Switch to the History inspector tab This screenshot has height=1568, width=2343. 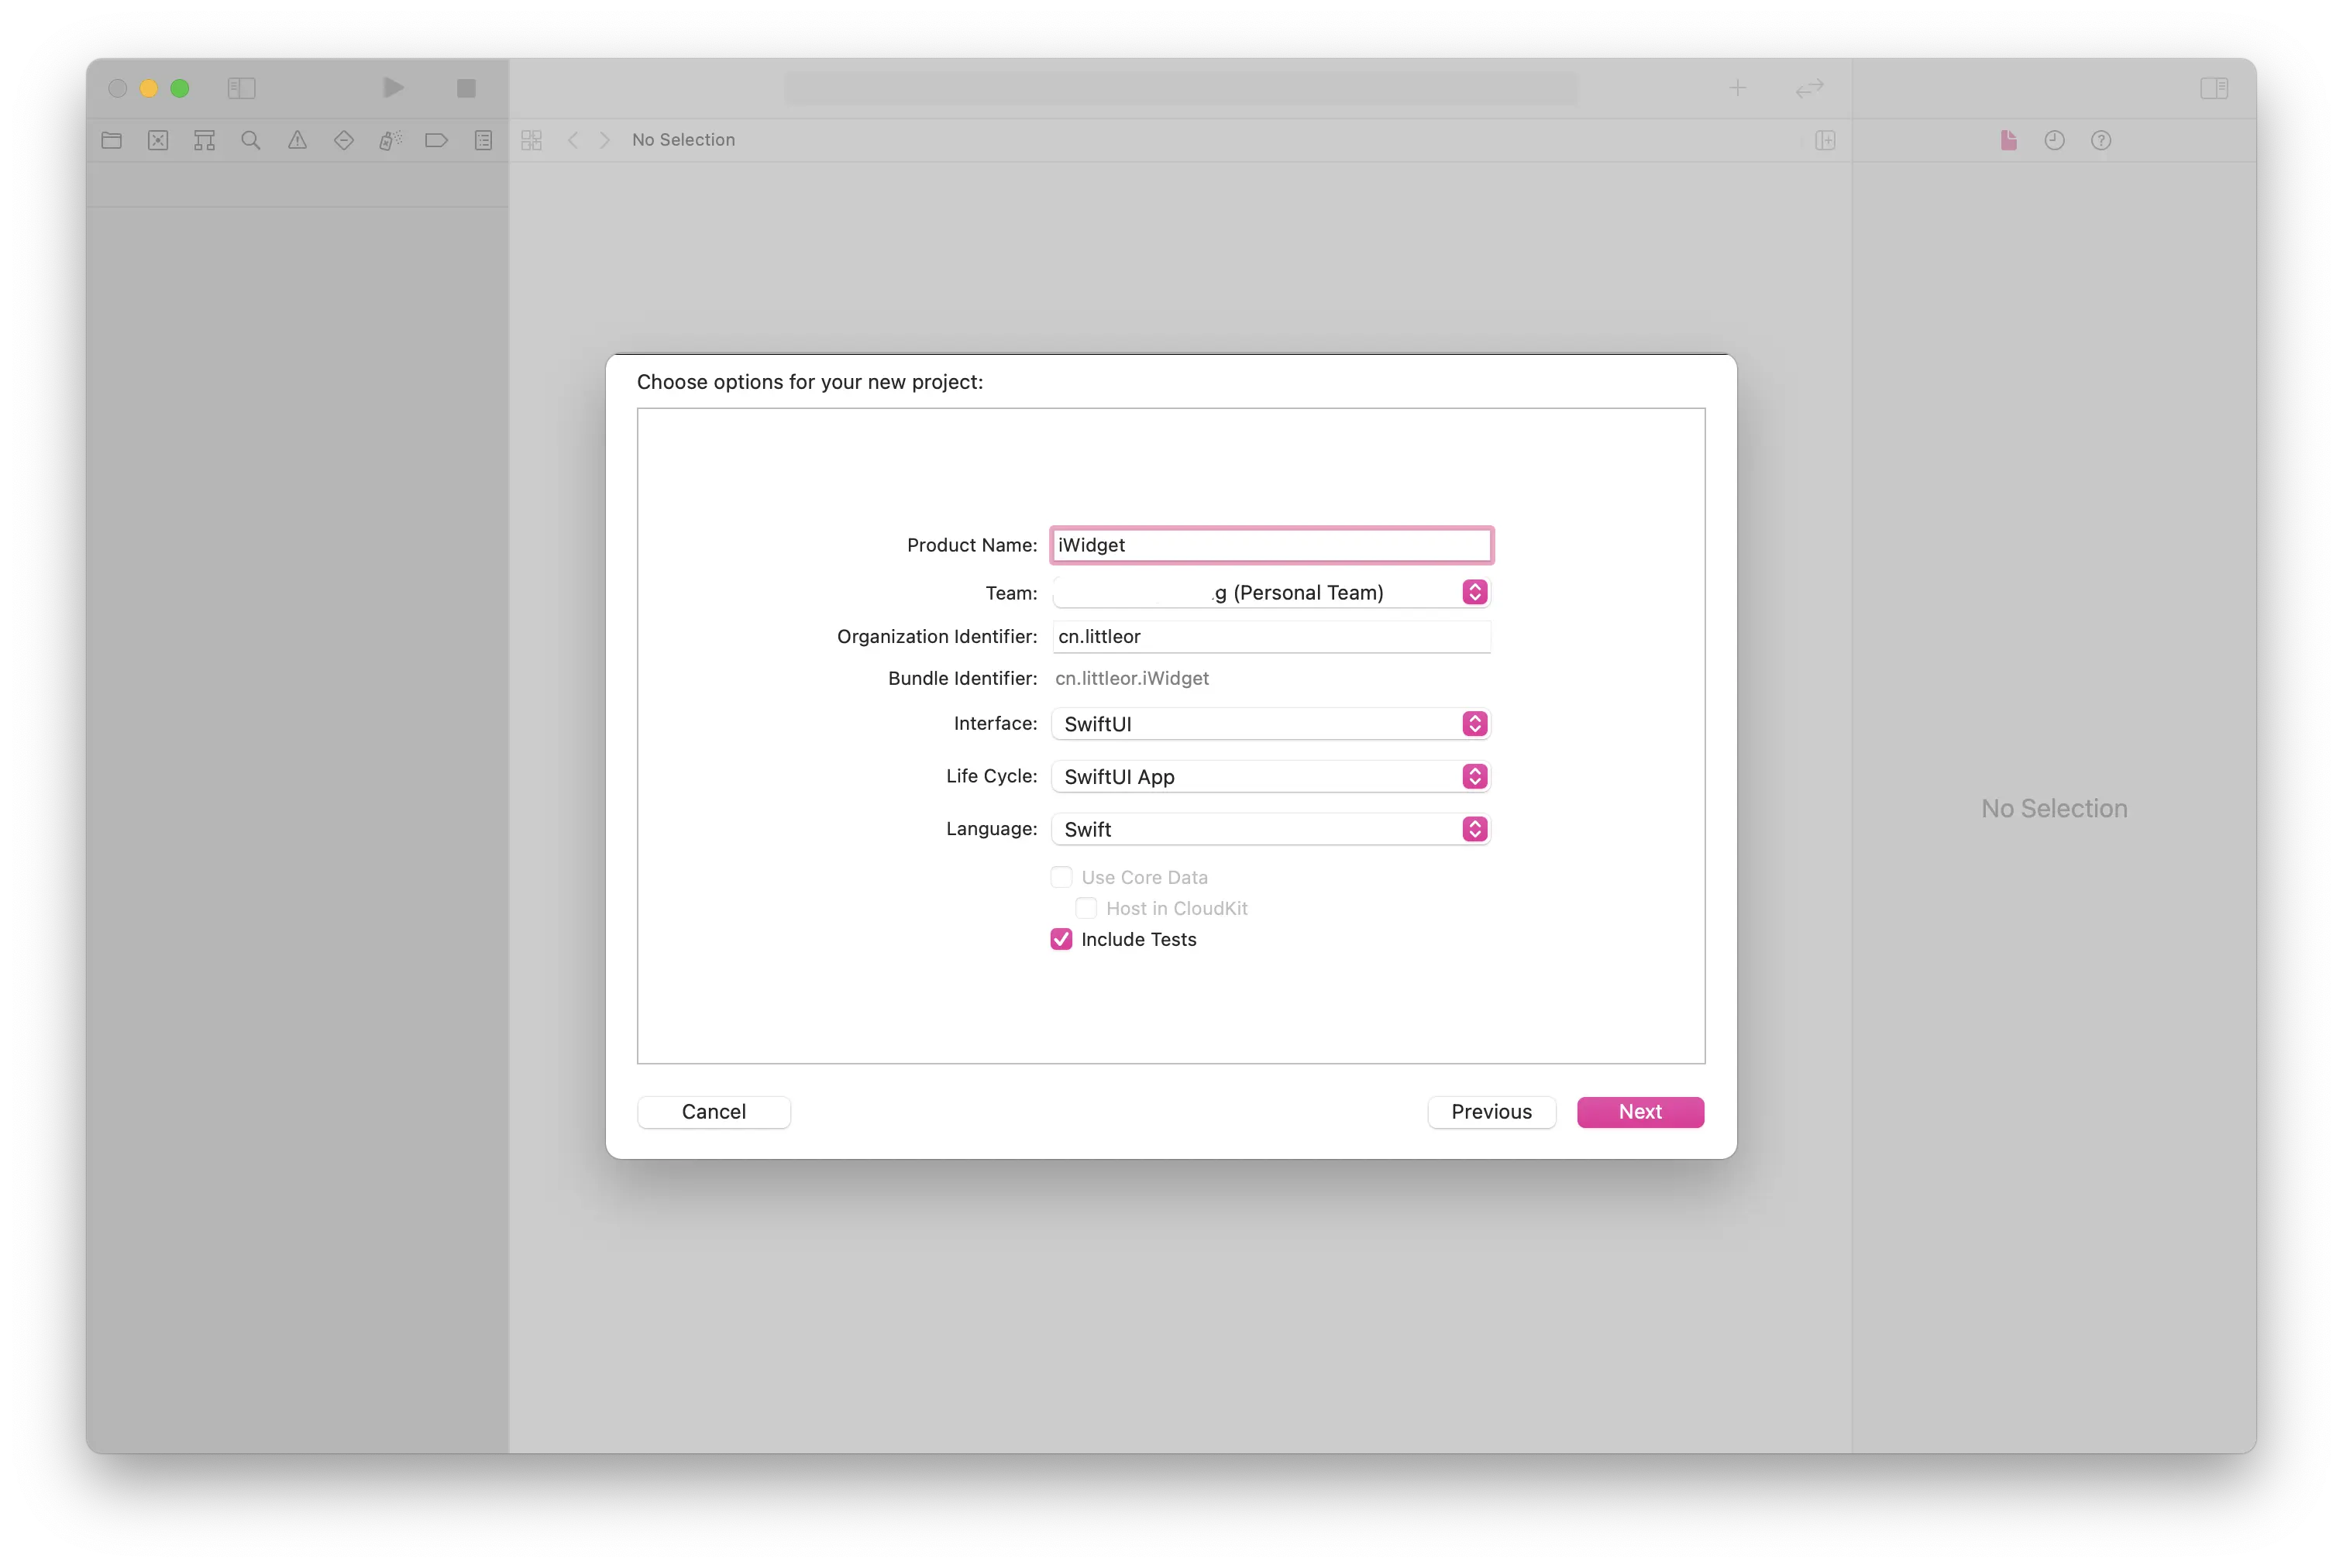pos(2054,140)
